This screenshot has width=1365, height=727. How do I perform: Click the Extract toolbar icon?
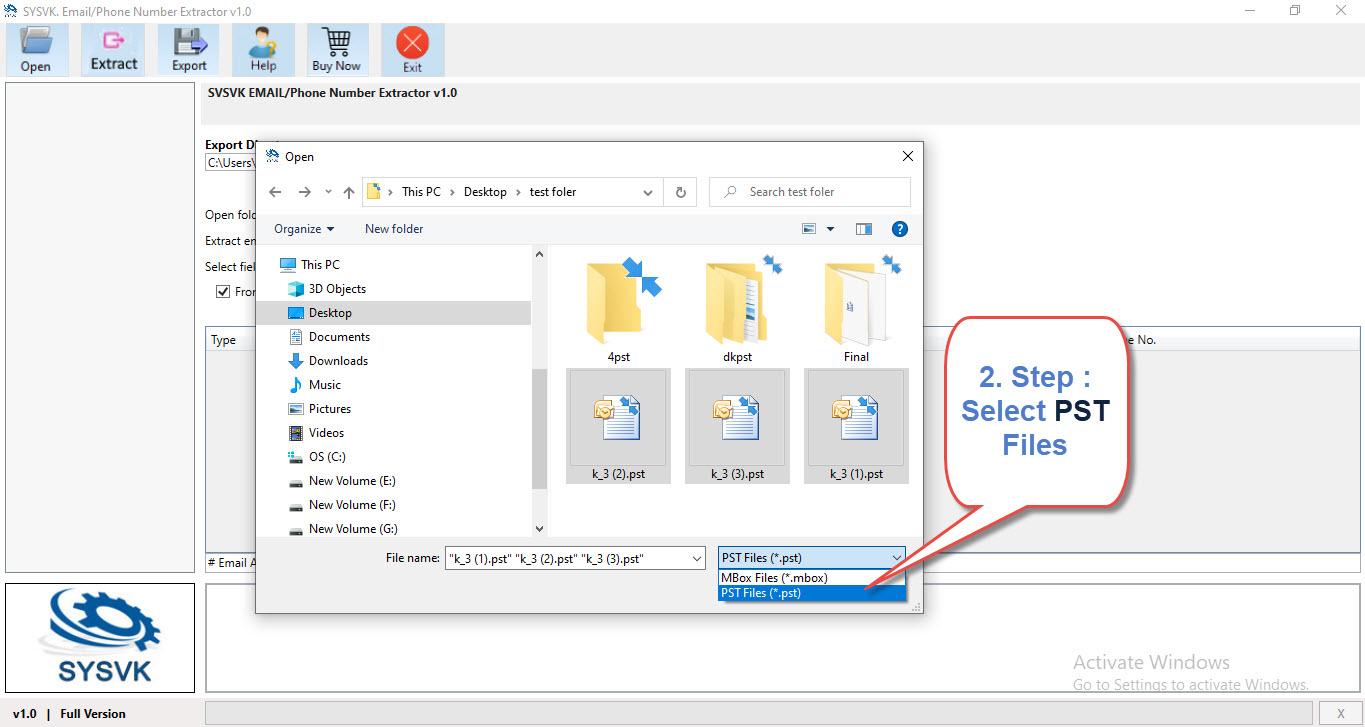coord(113,49)
